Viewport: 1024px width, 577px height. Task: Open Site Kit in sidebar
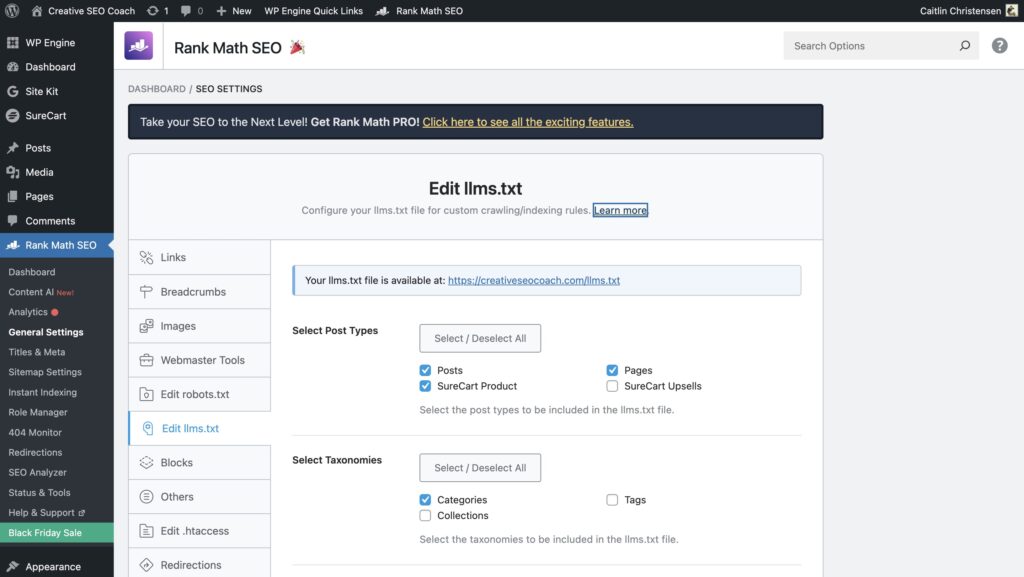click(x=41, y=91)
